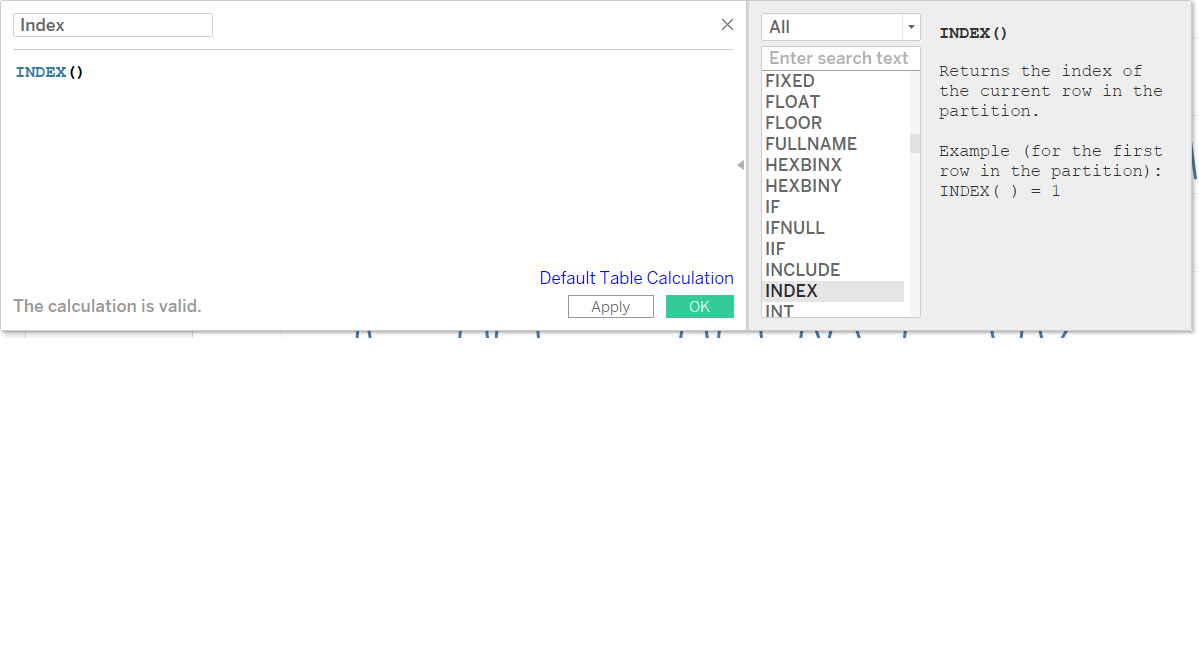
Task: Click the OK button
Action: point(699,306)
